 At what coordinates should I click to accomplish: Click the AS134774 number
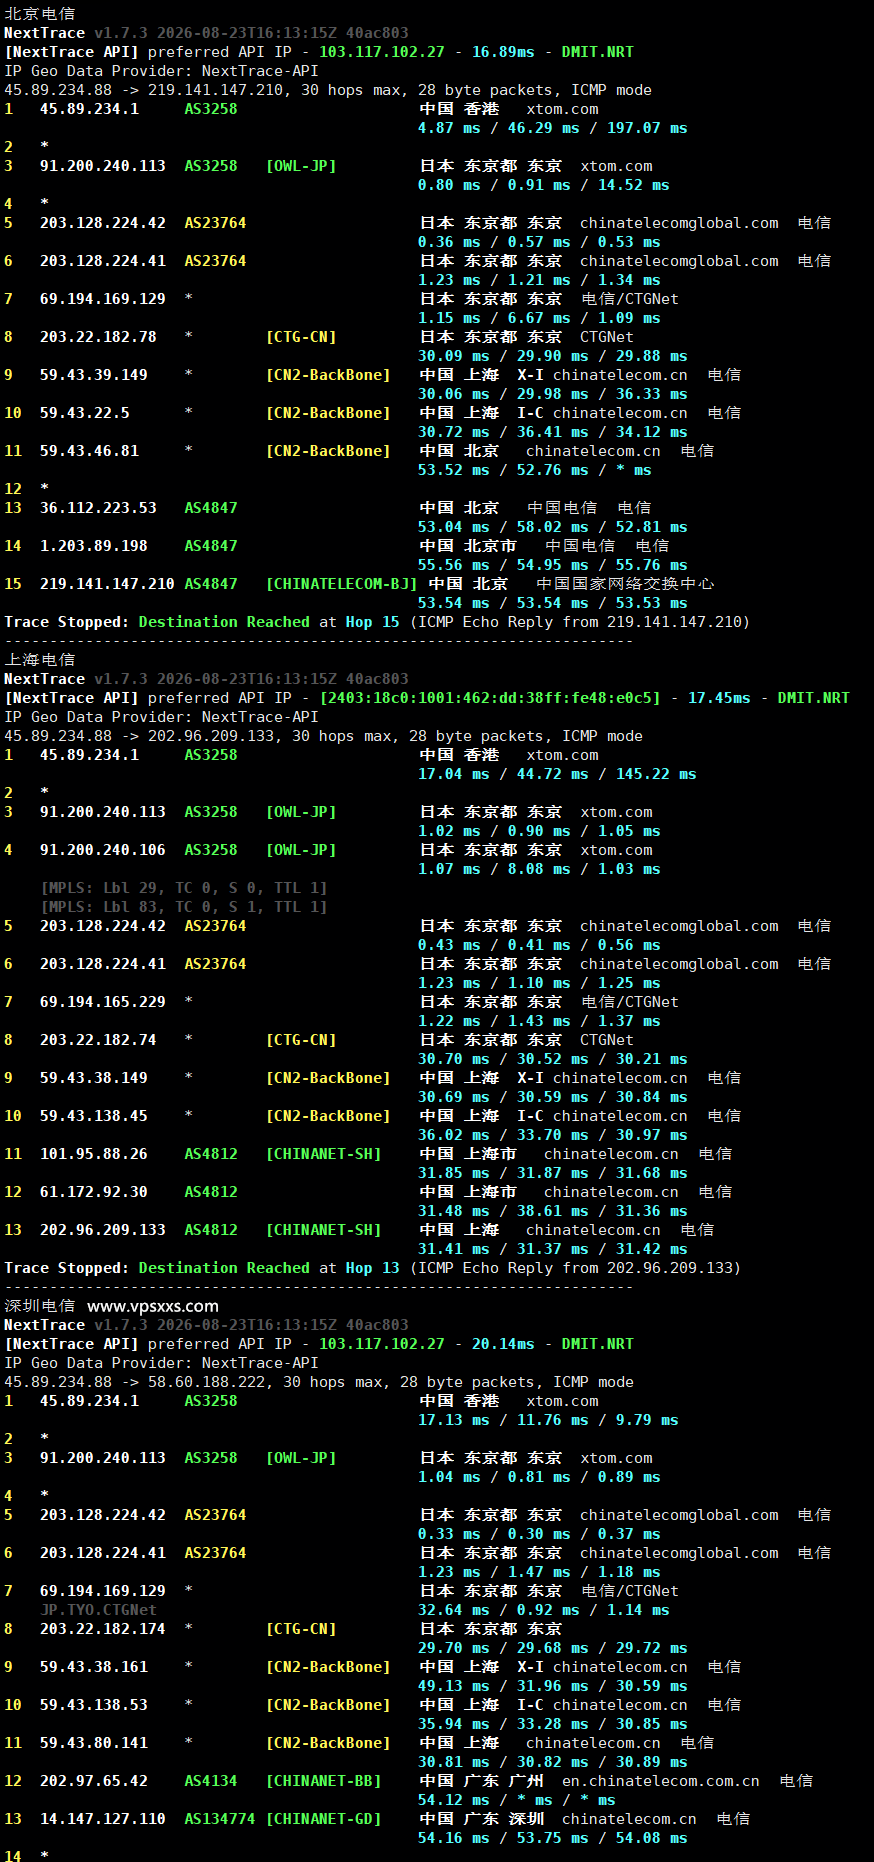[x=220, y=1819]
